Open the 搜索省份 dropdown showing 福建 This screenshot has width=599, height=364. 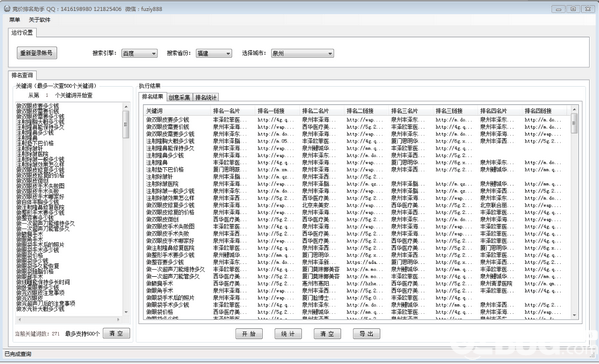[x=214, y=53]
